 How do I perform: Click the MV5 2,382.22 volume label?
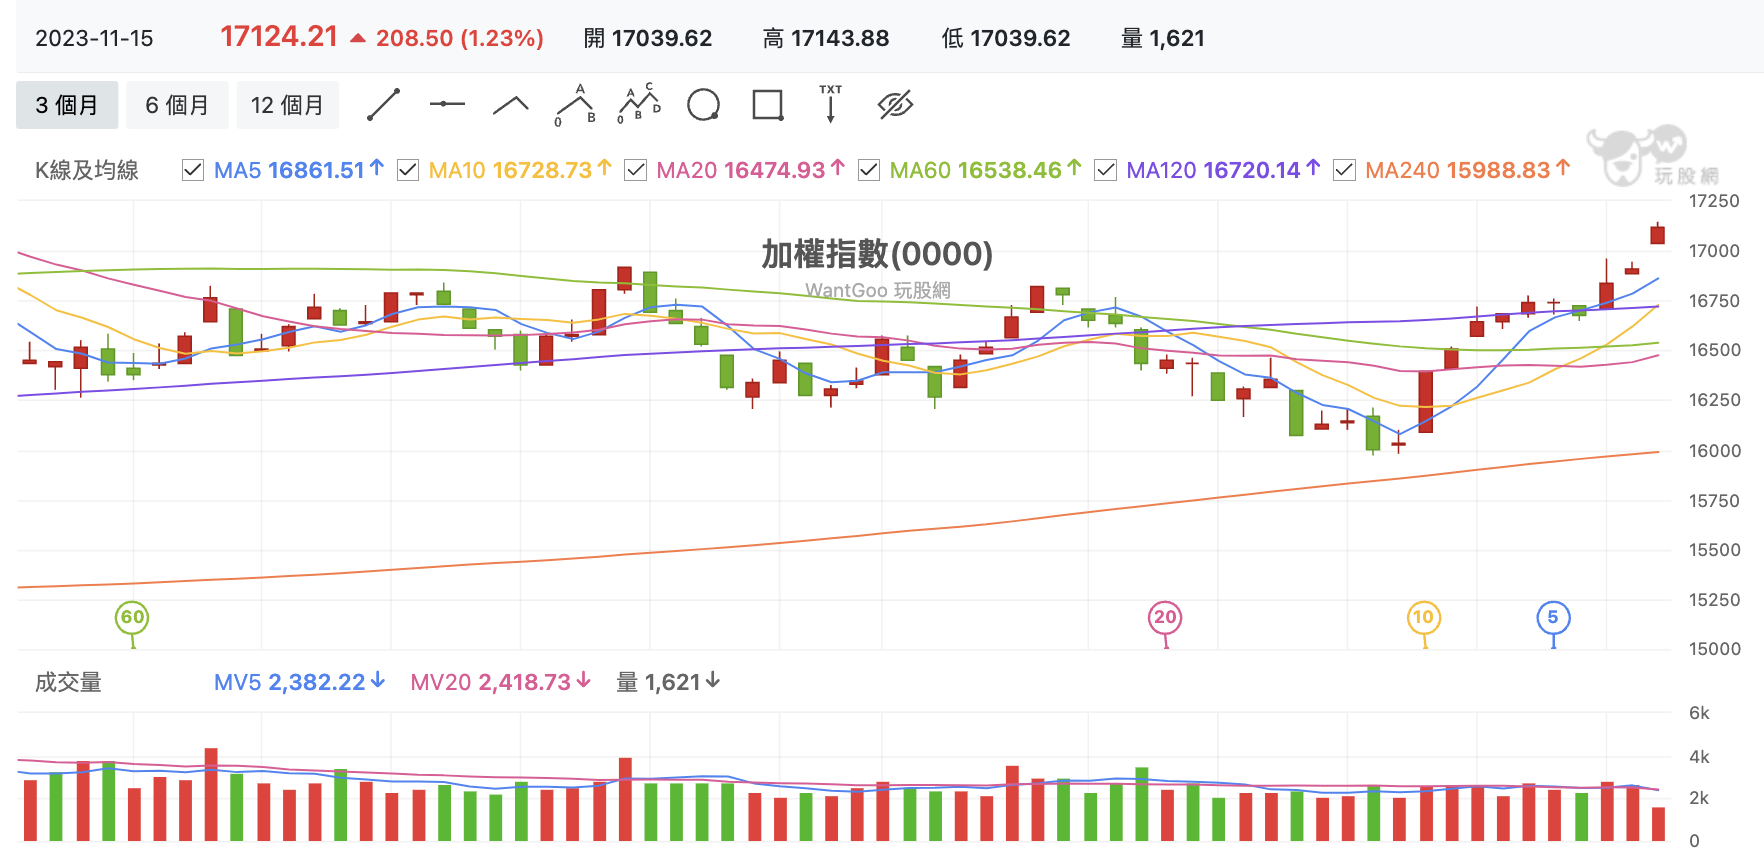300,682
